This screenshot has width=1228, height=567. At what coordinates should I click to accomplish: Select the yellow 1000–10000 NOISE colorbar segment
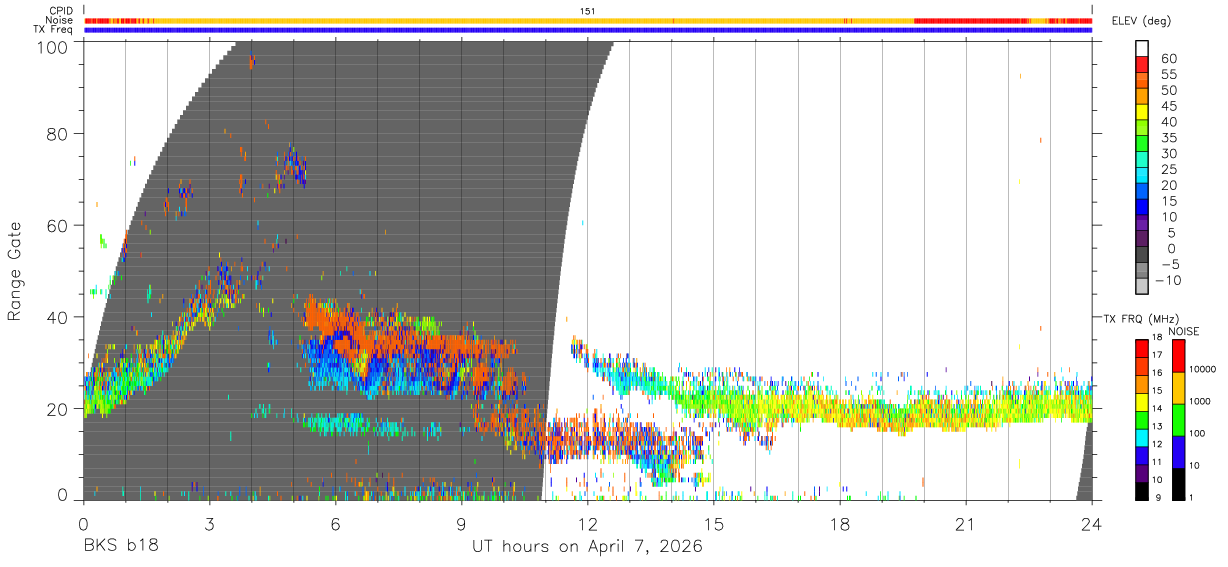[1177, 387]
